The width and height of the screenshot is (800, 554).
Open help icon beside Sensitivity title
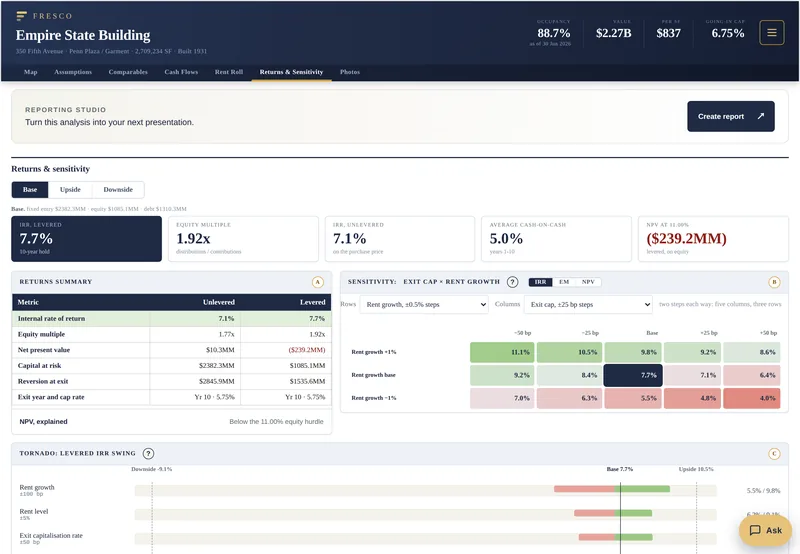click(512, 282)
